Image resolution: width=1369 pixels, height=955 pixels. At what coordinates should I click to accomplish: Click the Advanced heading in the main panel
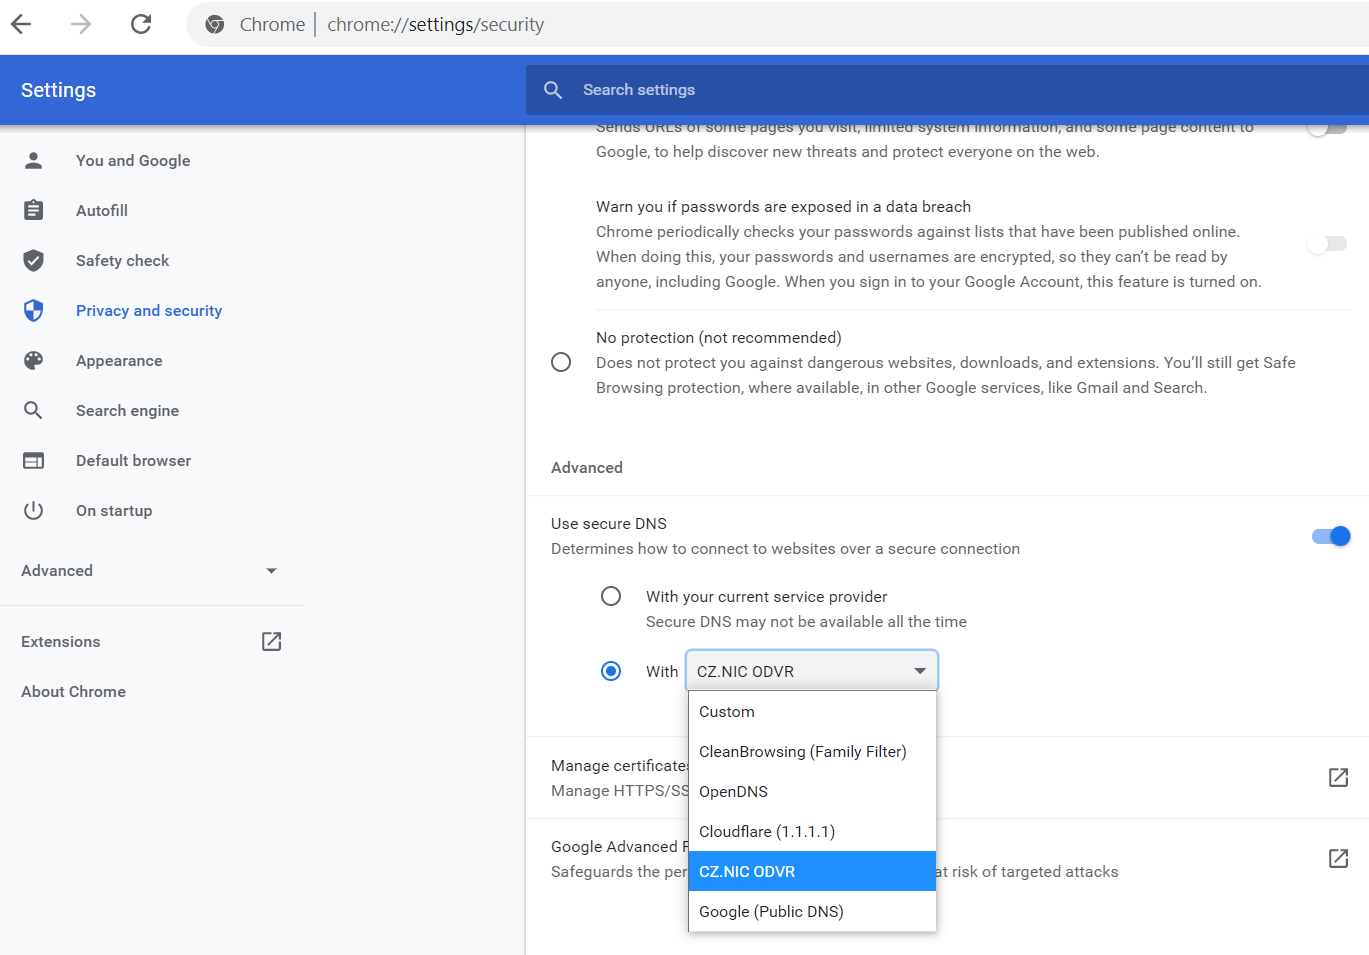tap(587, 467)
